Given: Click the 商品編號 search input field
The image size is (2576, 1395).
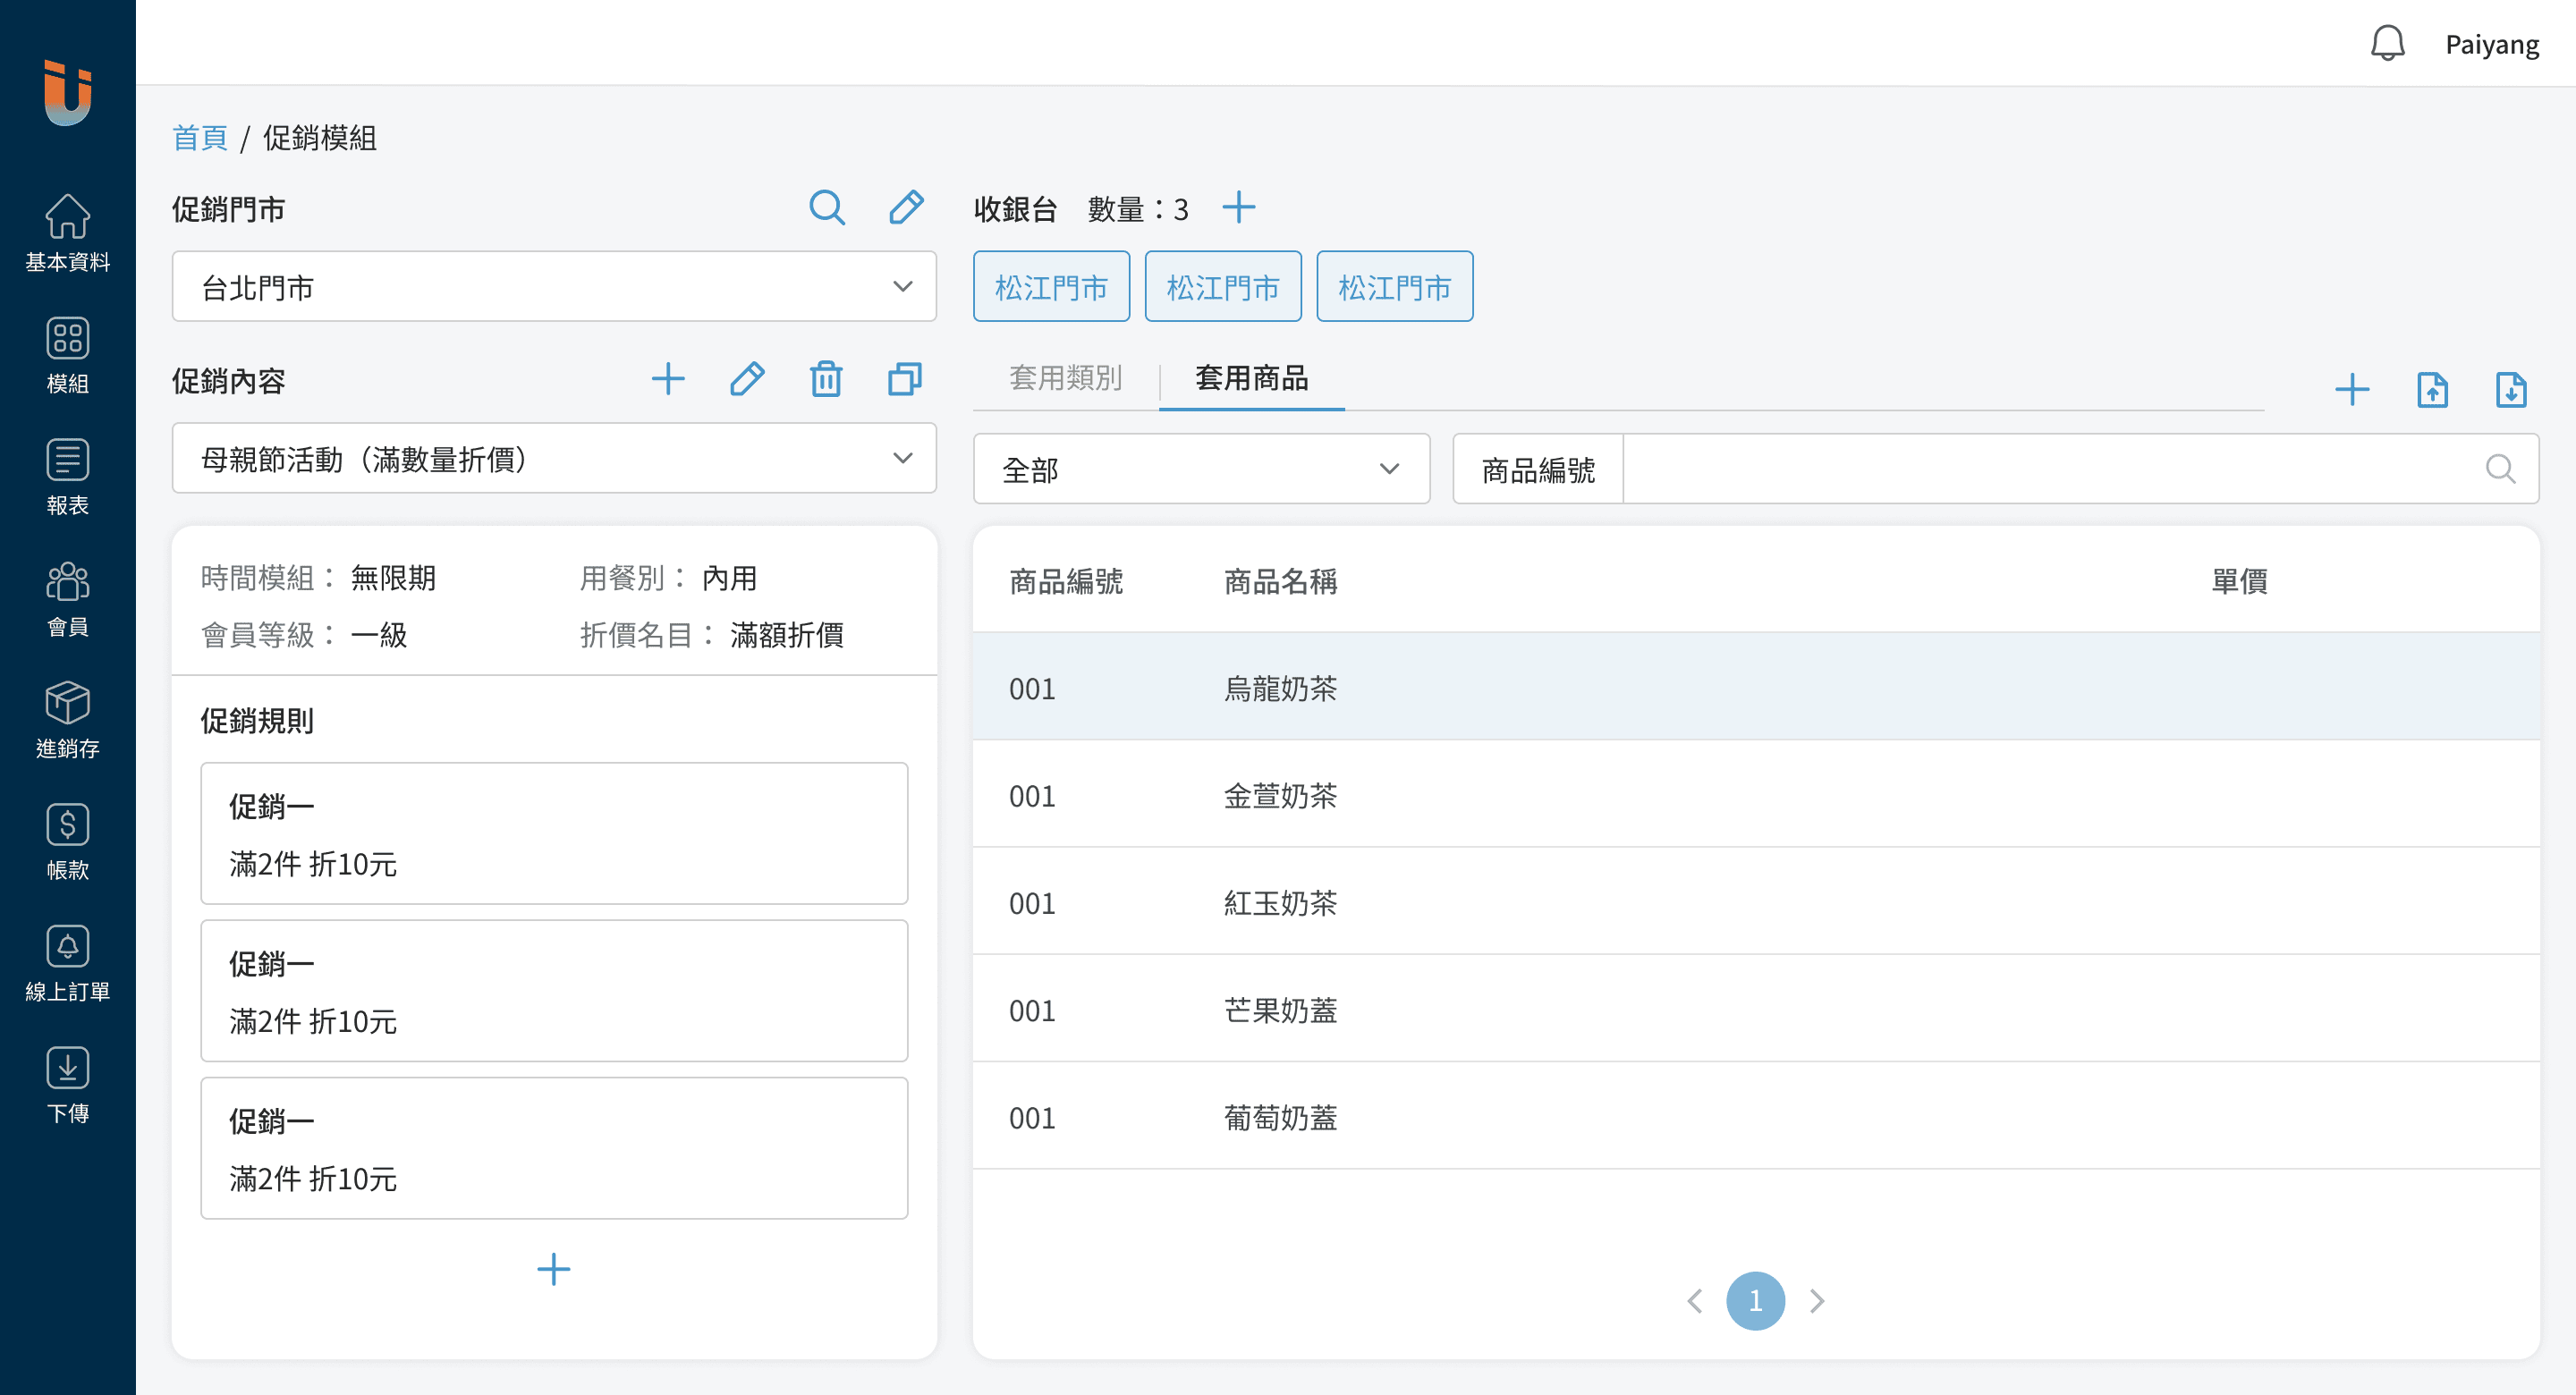Looking at the screenshot, I should tap(2050, 469).
